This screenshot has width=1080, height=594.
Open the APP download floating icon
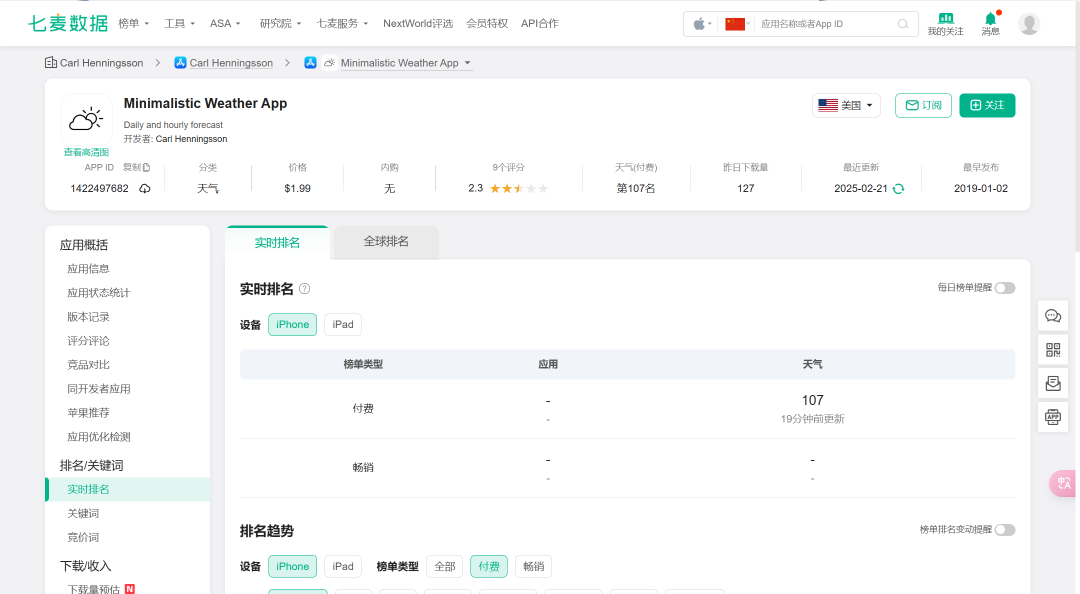coord(1053,417)
